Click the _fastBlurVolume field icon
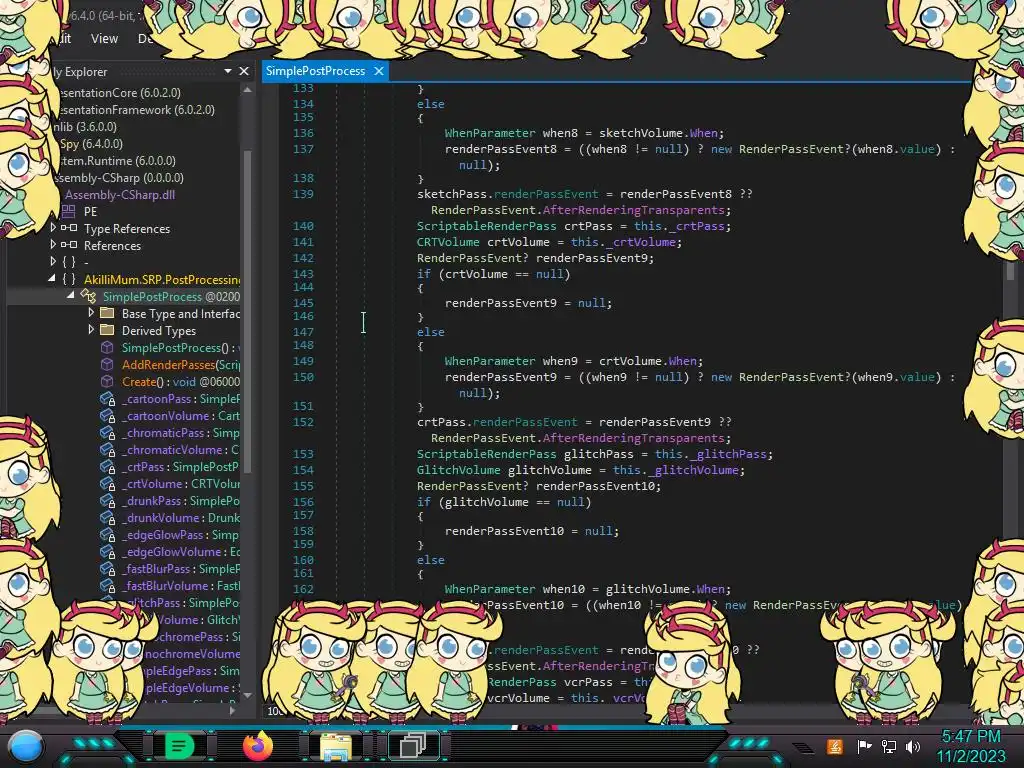 tap(108, 585)
